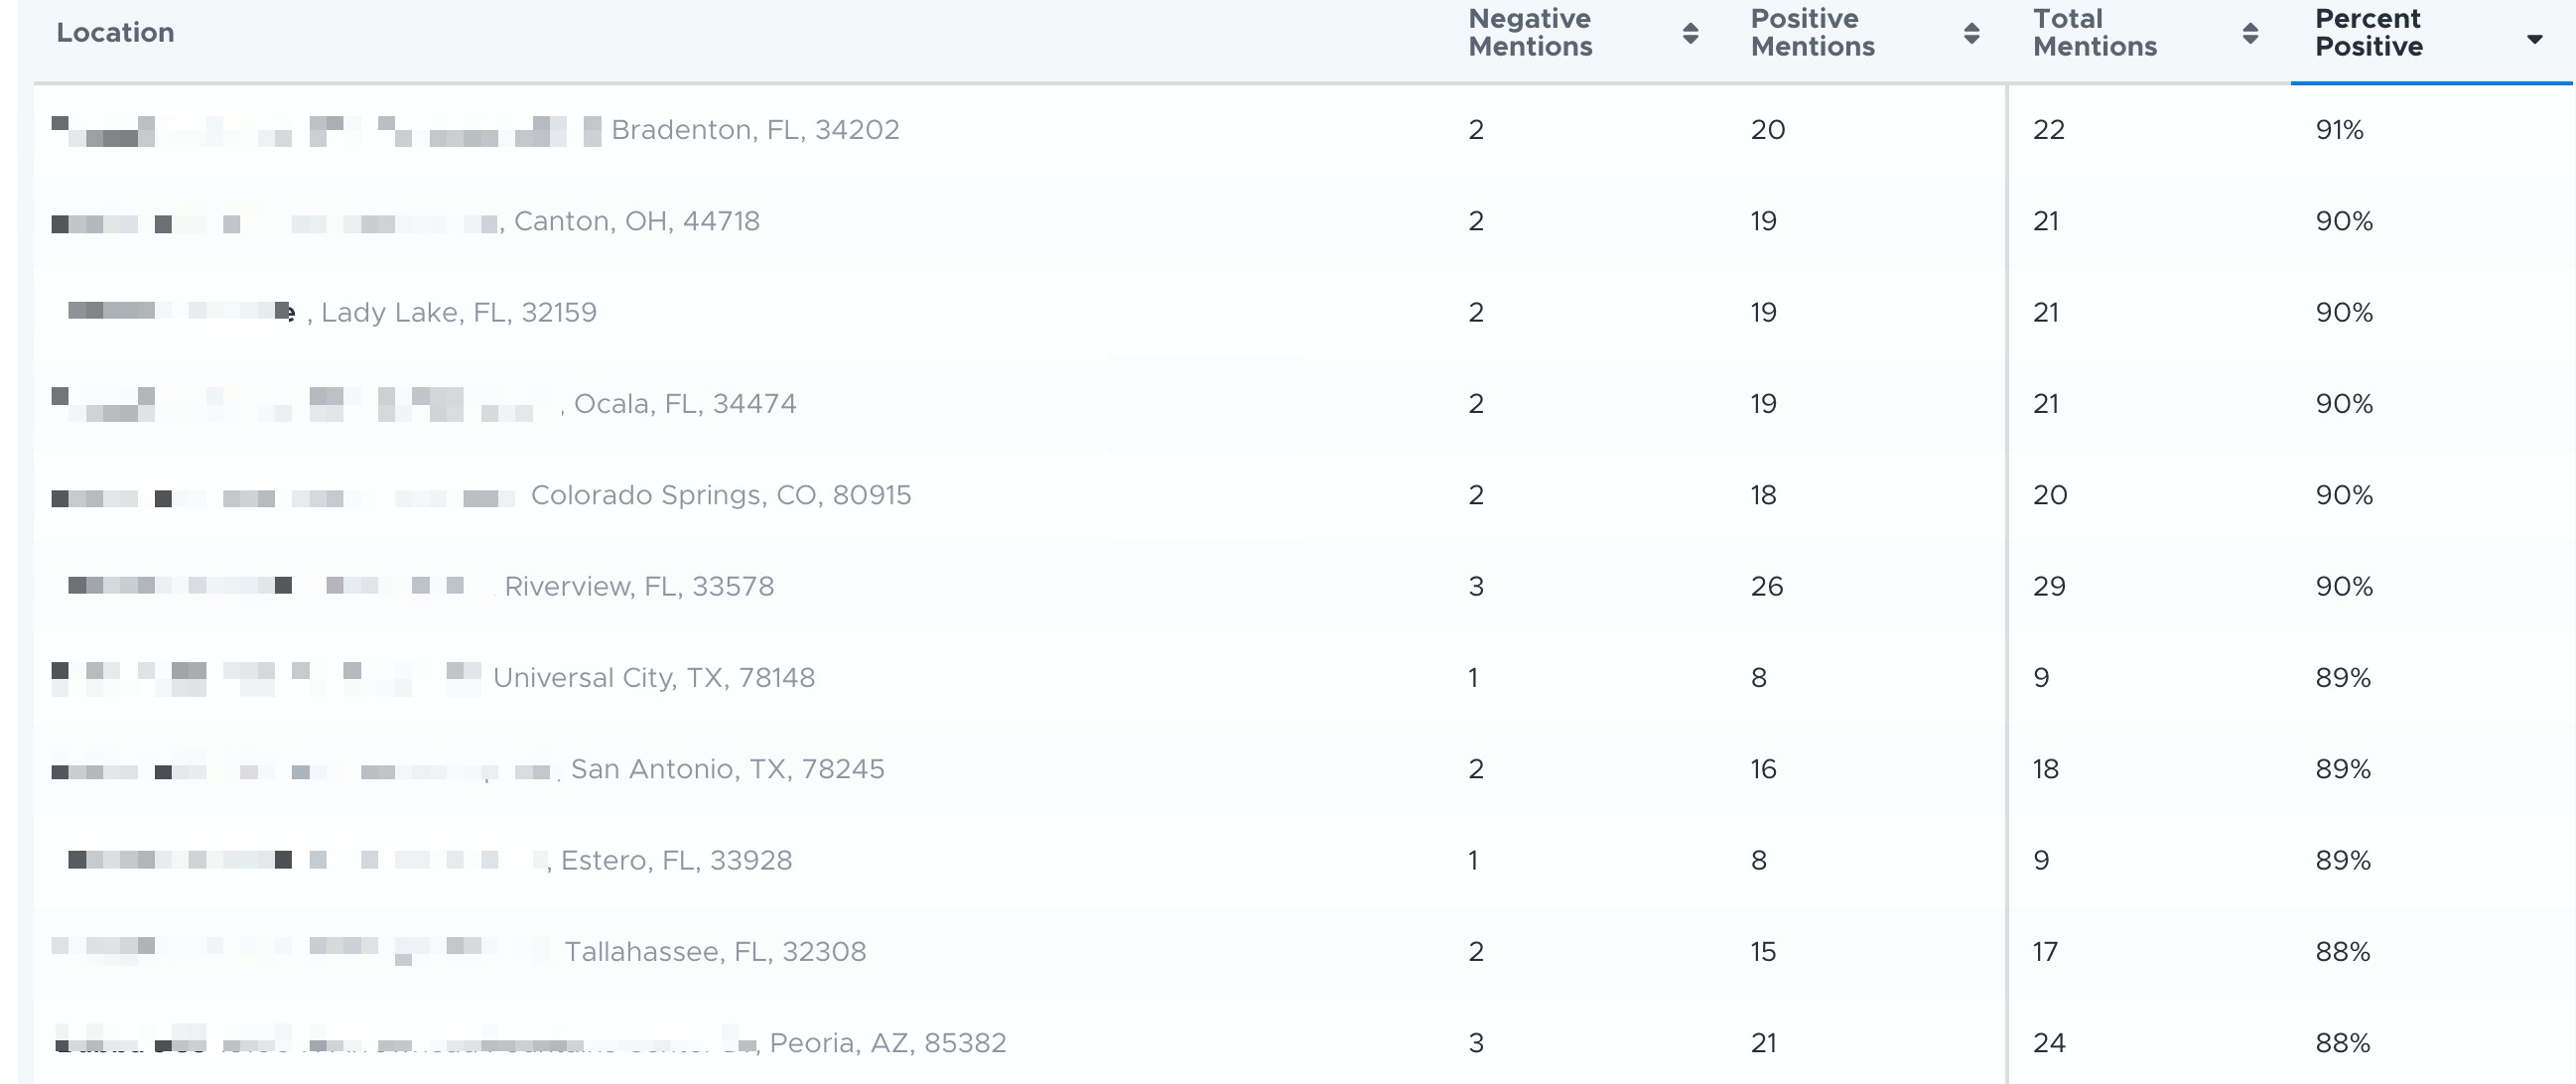The width and height of the screenshot is (2576, 1084).
Task: Select the Percent Positive column header text
Action: [x=2368, y=33]
